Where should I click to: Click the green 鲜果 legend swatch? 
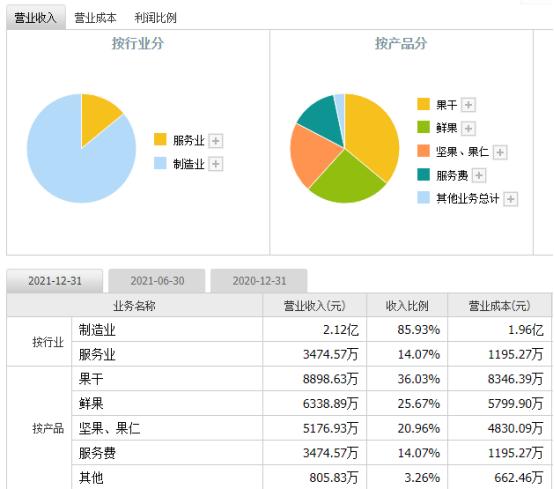coord(423,127)
